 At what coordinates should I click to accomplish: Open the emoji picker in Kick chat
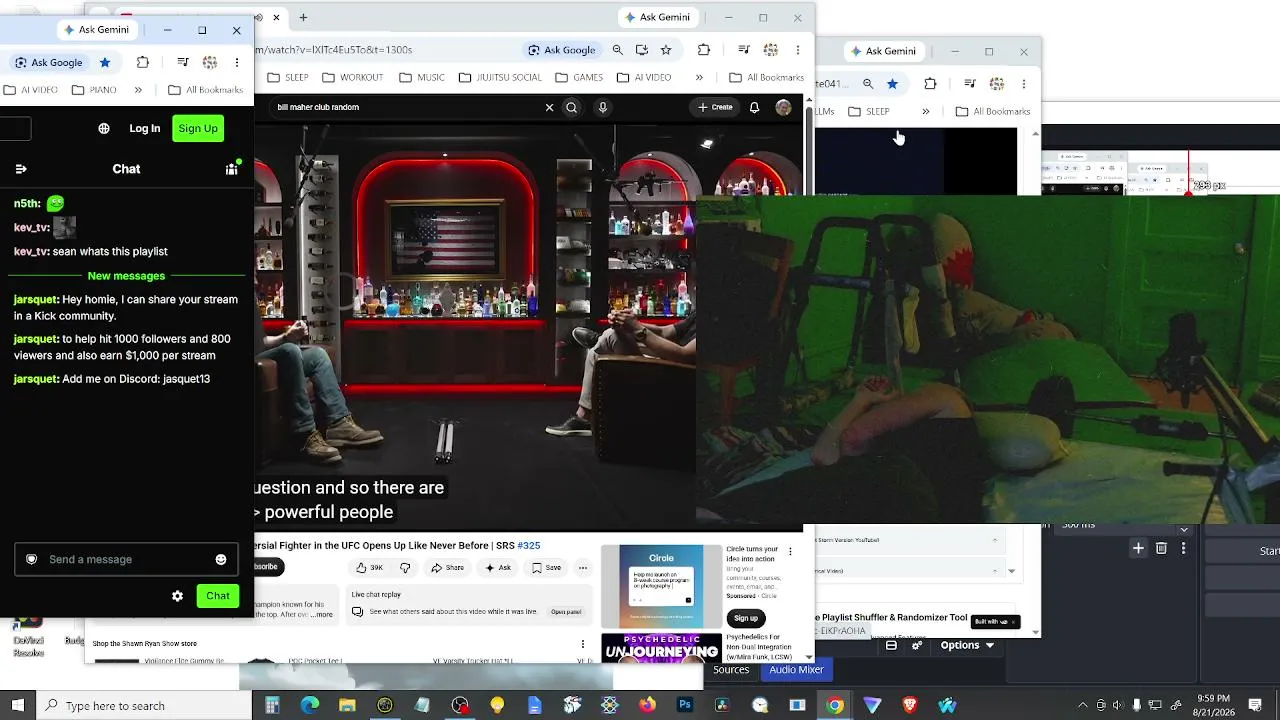point(221,559)
